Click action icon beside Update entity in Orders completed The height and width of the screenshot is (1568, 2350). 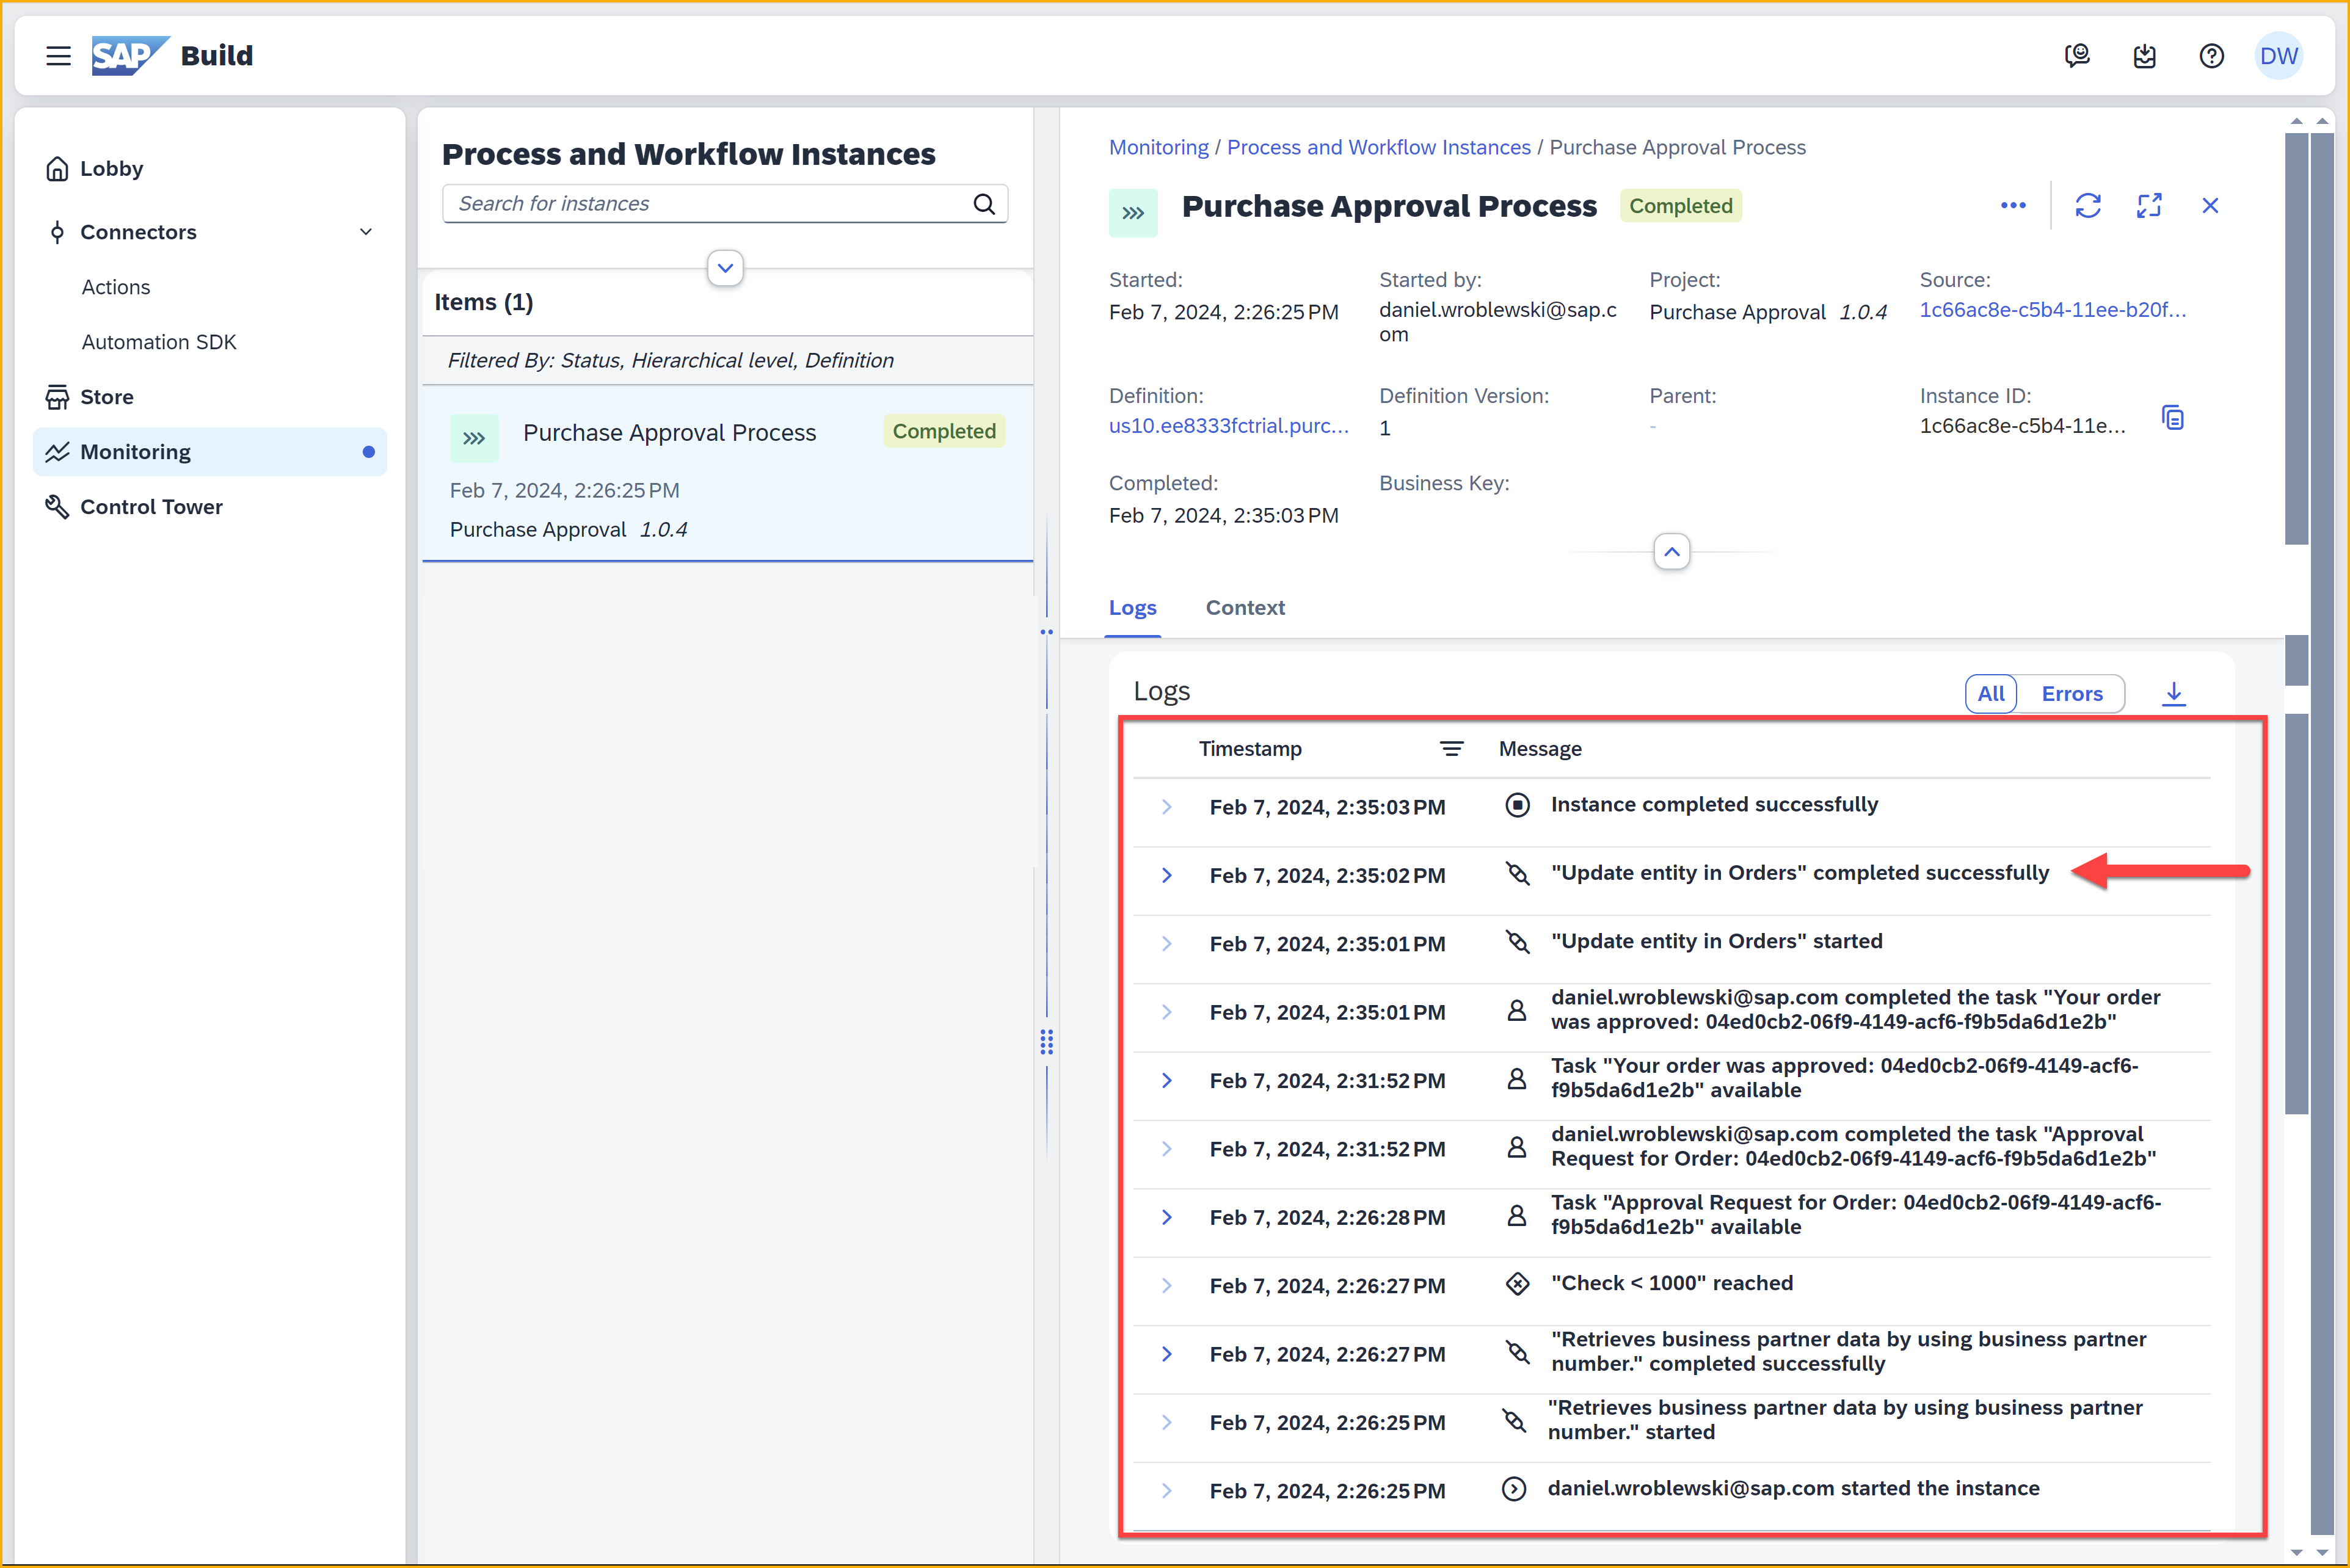(1517, 874)
